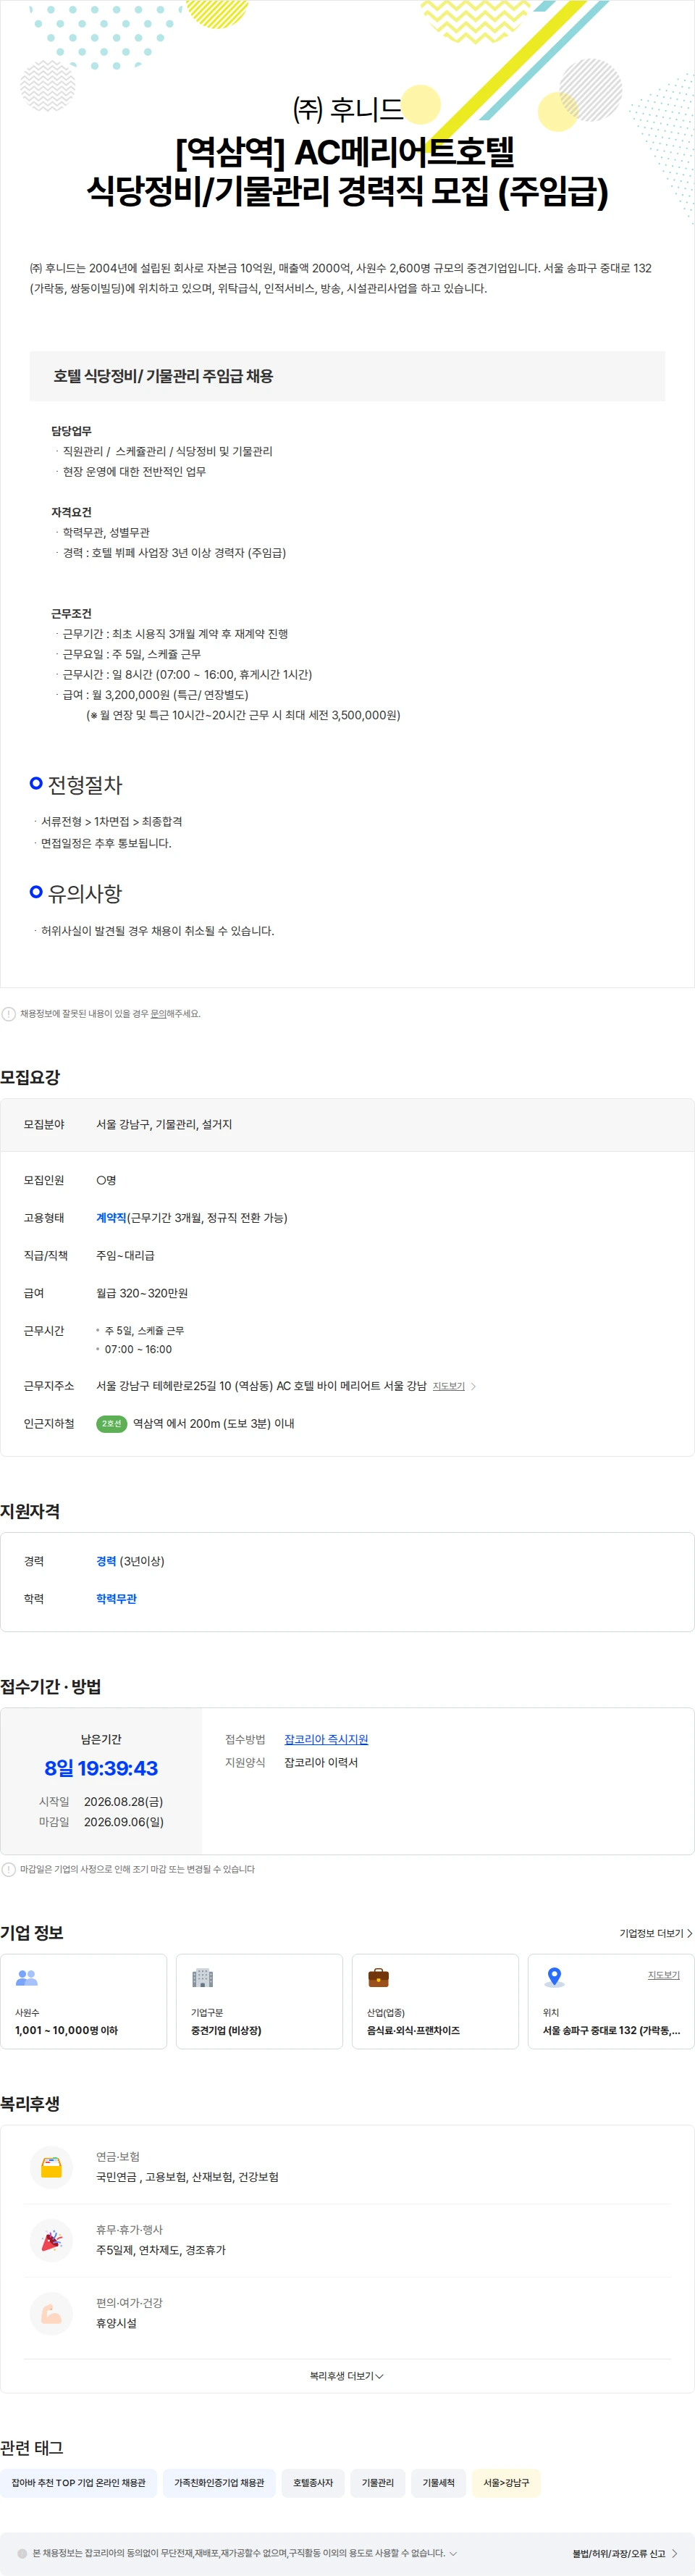
Task: Open 지도보기 in the 위치 card
Action: [663, 1975]
